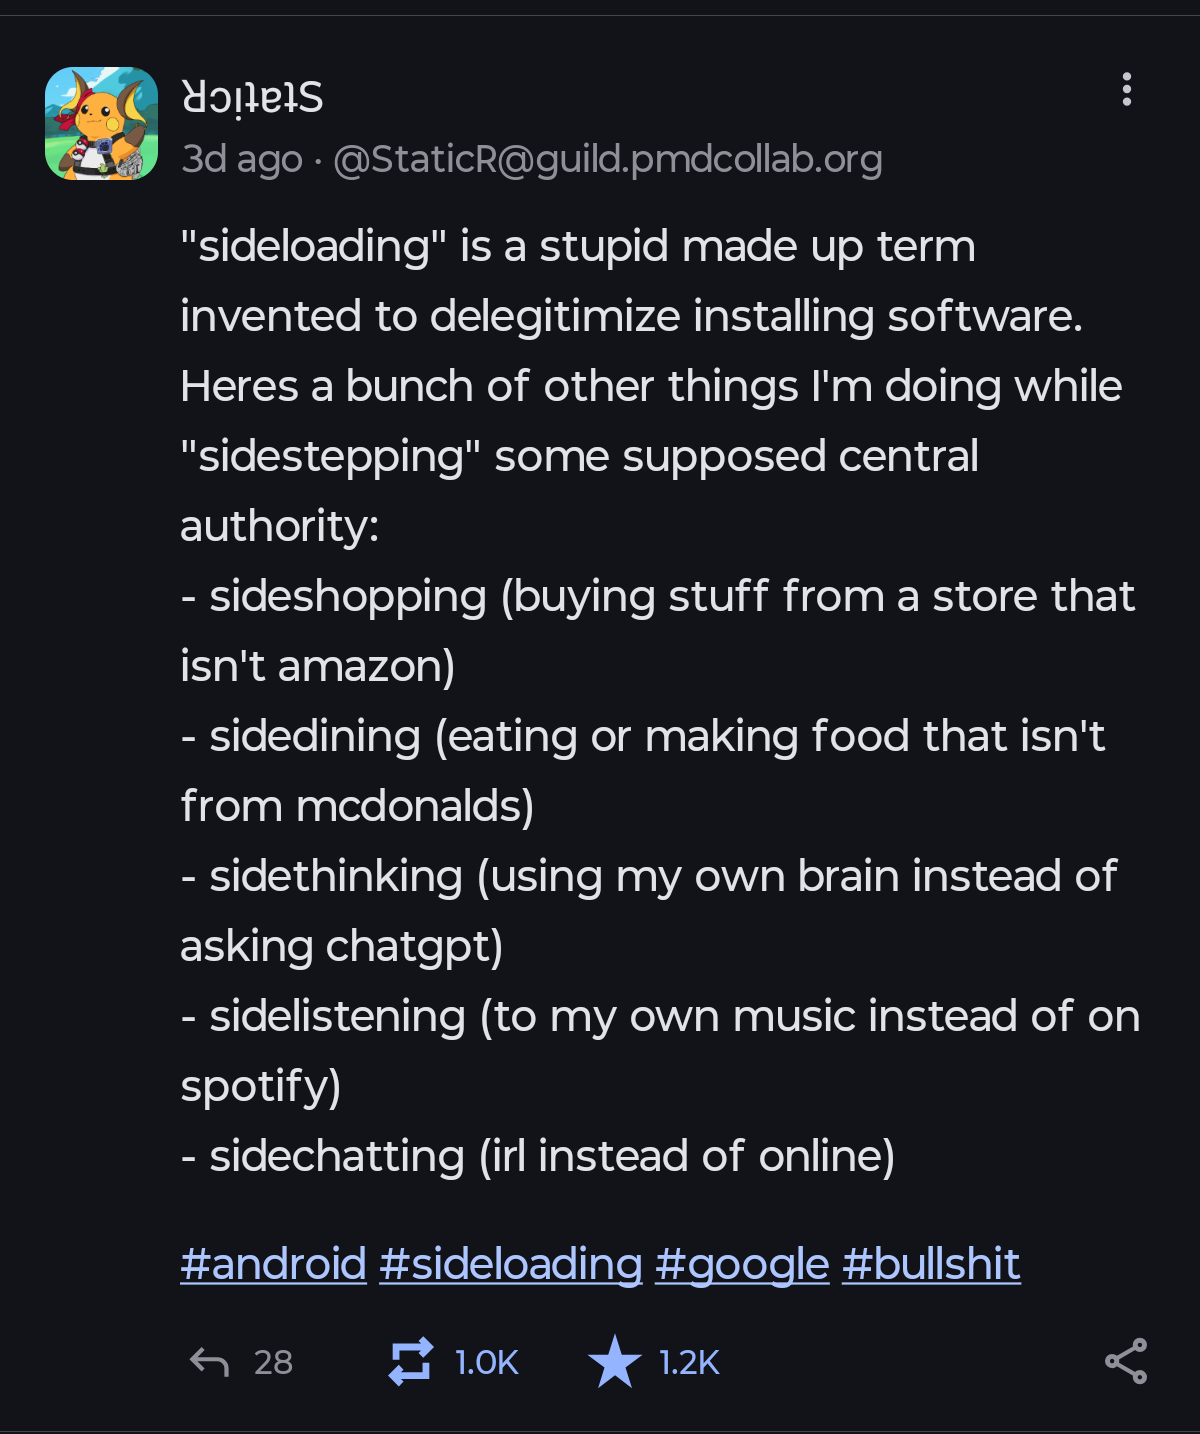Click the @StaticR@guild.pmdcollab.org handle

click(x=607, y=159)
